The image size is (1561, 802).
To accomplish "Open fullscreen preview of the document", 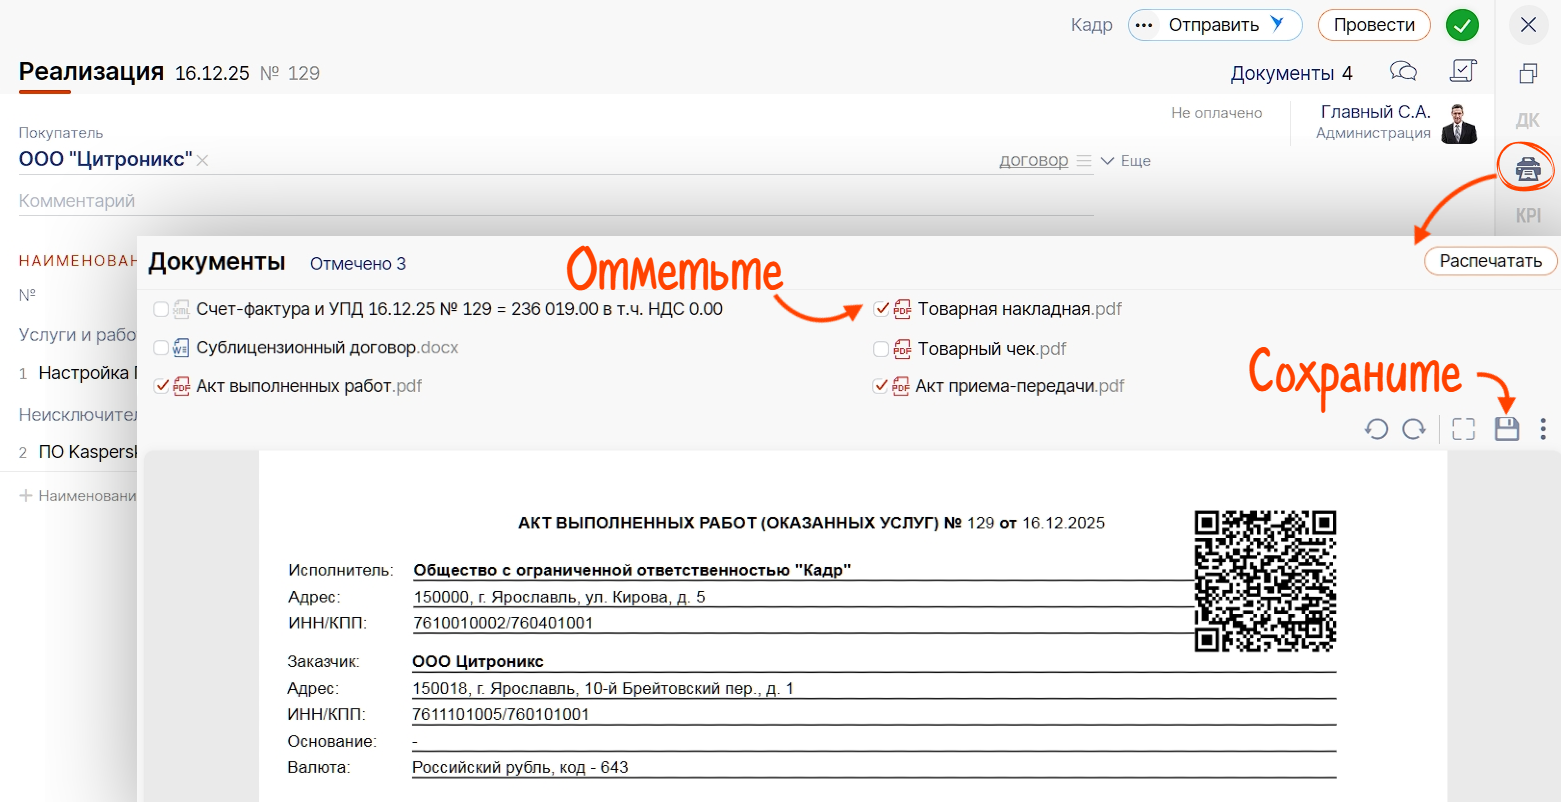I will (1464, 429).
